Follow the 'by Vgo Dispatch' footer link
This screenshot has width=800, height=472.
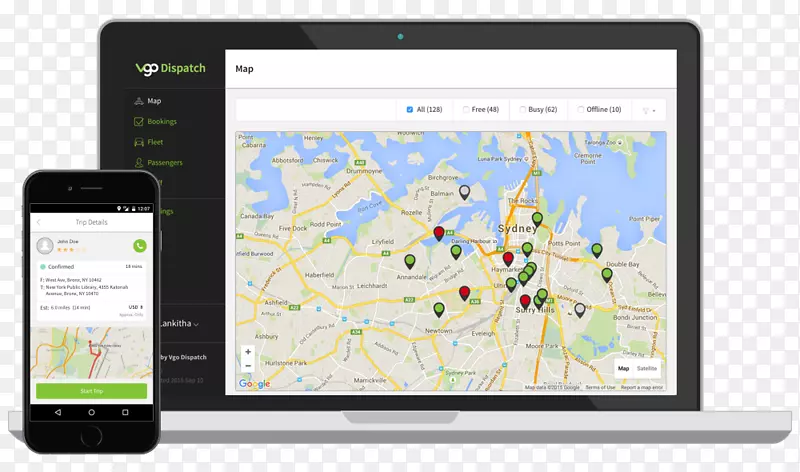tap(184, 357)
